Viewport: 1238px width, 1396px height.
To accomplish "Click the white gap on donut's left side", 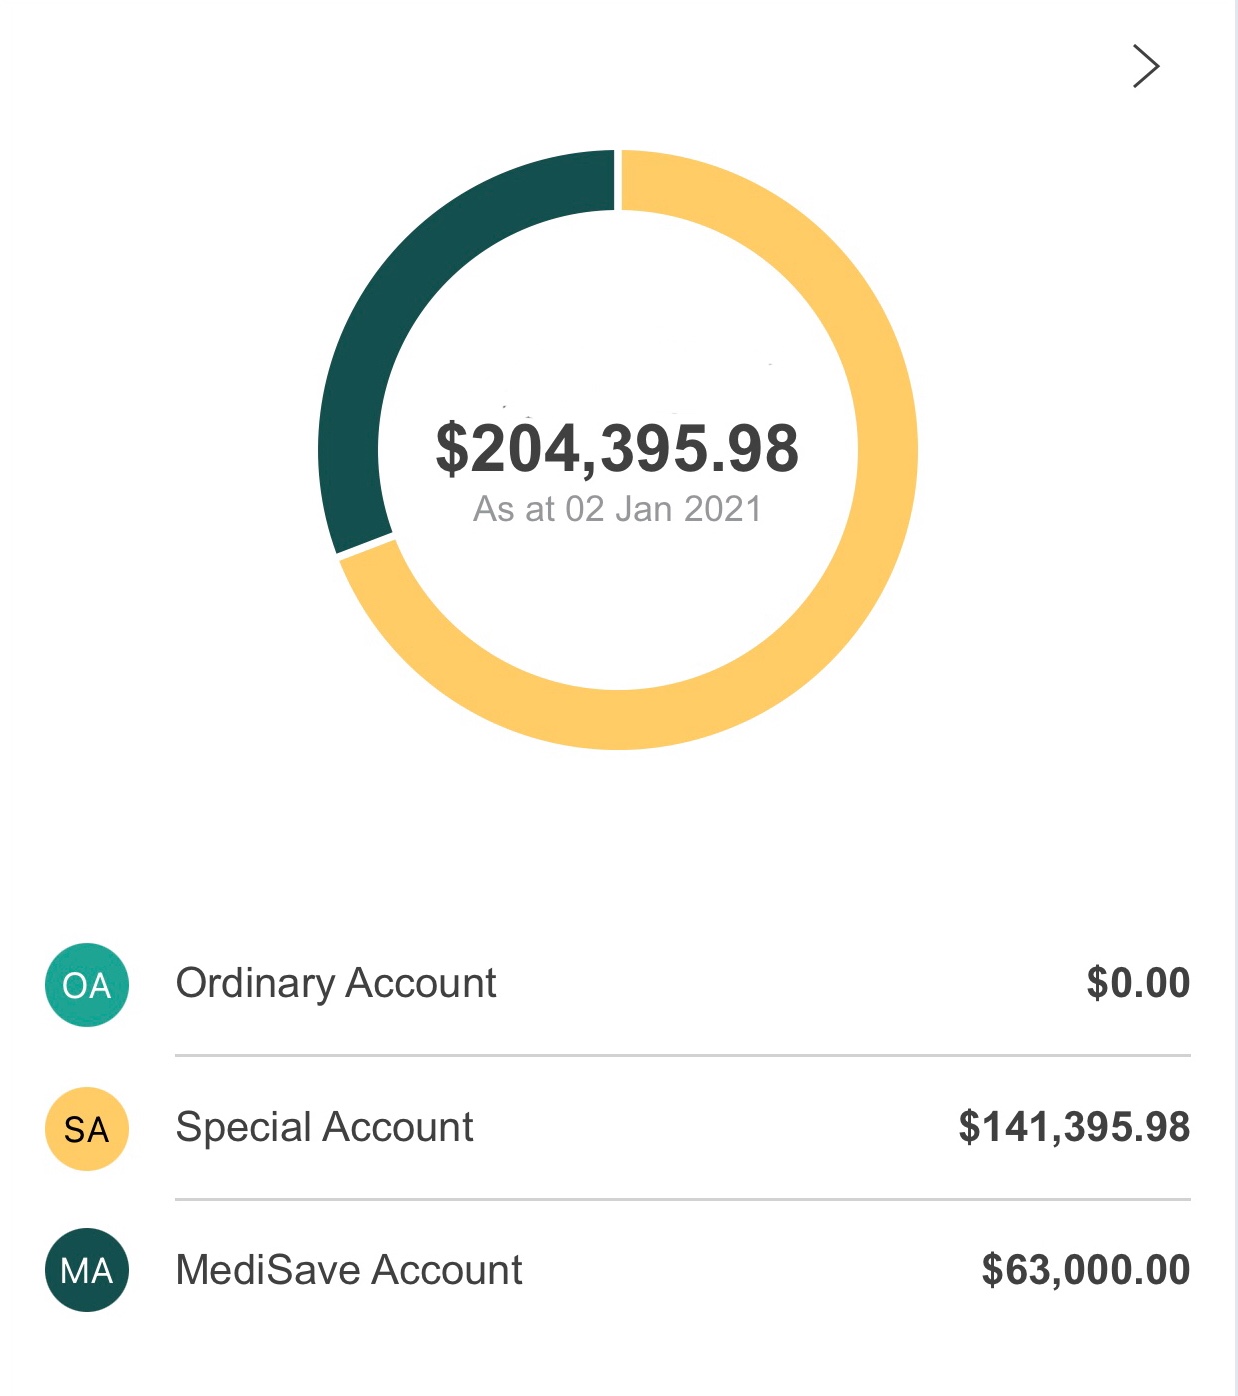I will tap(366, 544).
